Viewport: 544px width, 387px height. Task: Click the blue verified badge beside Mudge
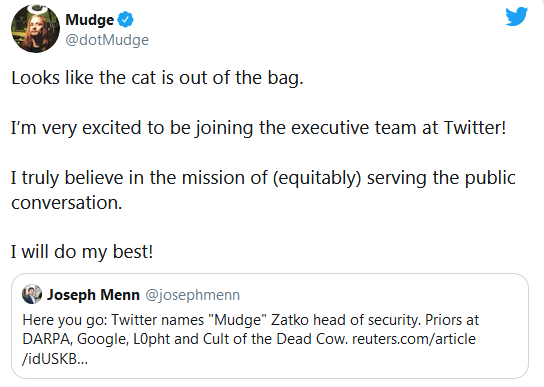[125, 19]
